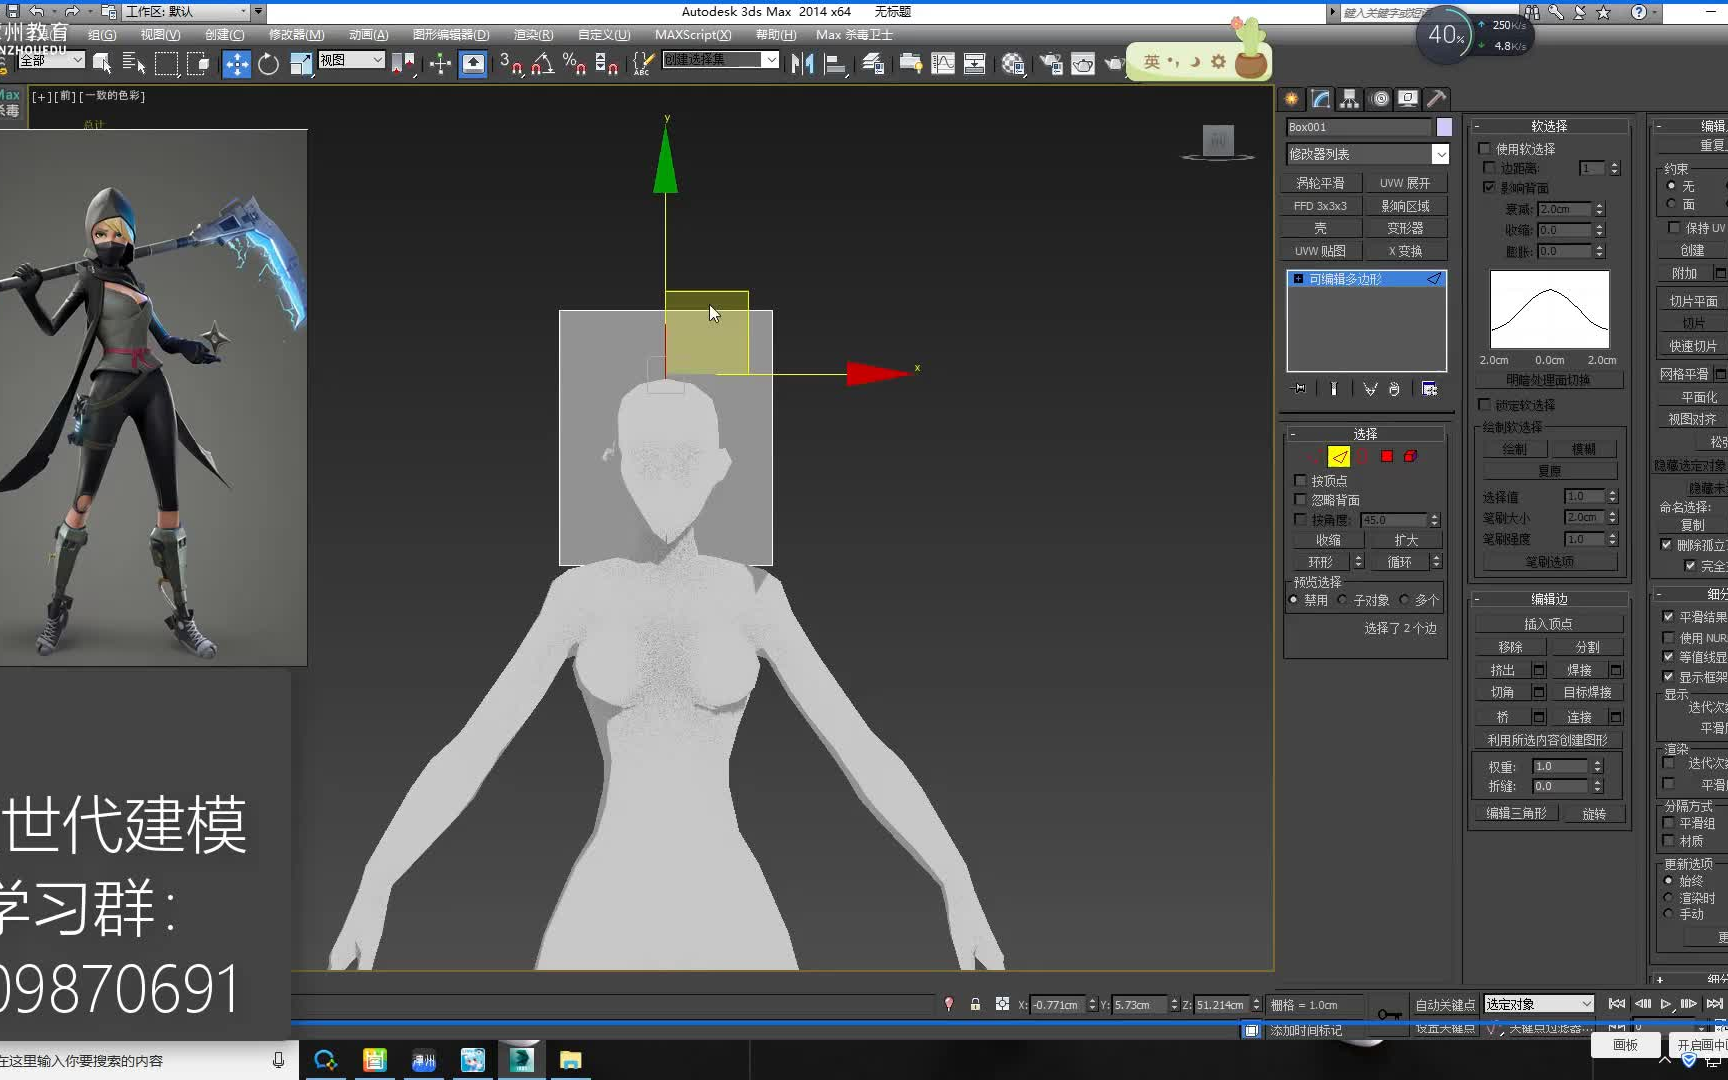
Task: Open the 选定对象 key filter dropdown
Action: point(1539,1004)
